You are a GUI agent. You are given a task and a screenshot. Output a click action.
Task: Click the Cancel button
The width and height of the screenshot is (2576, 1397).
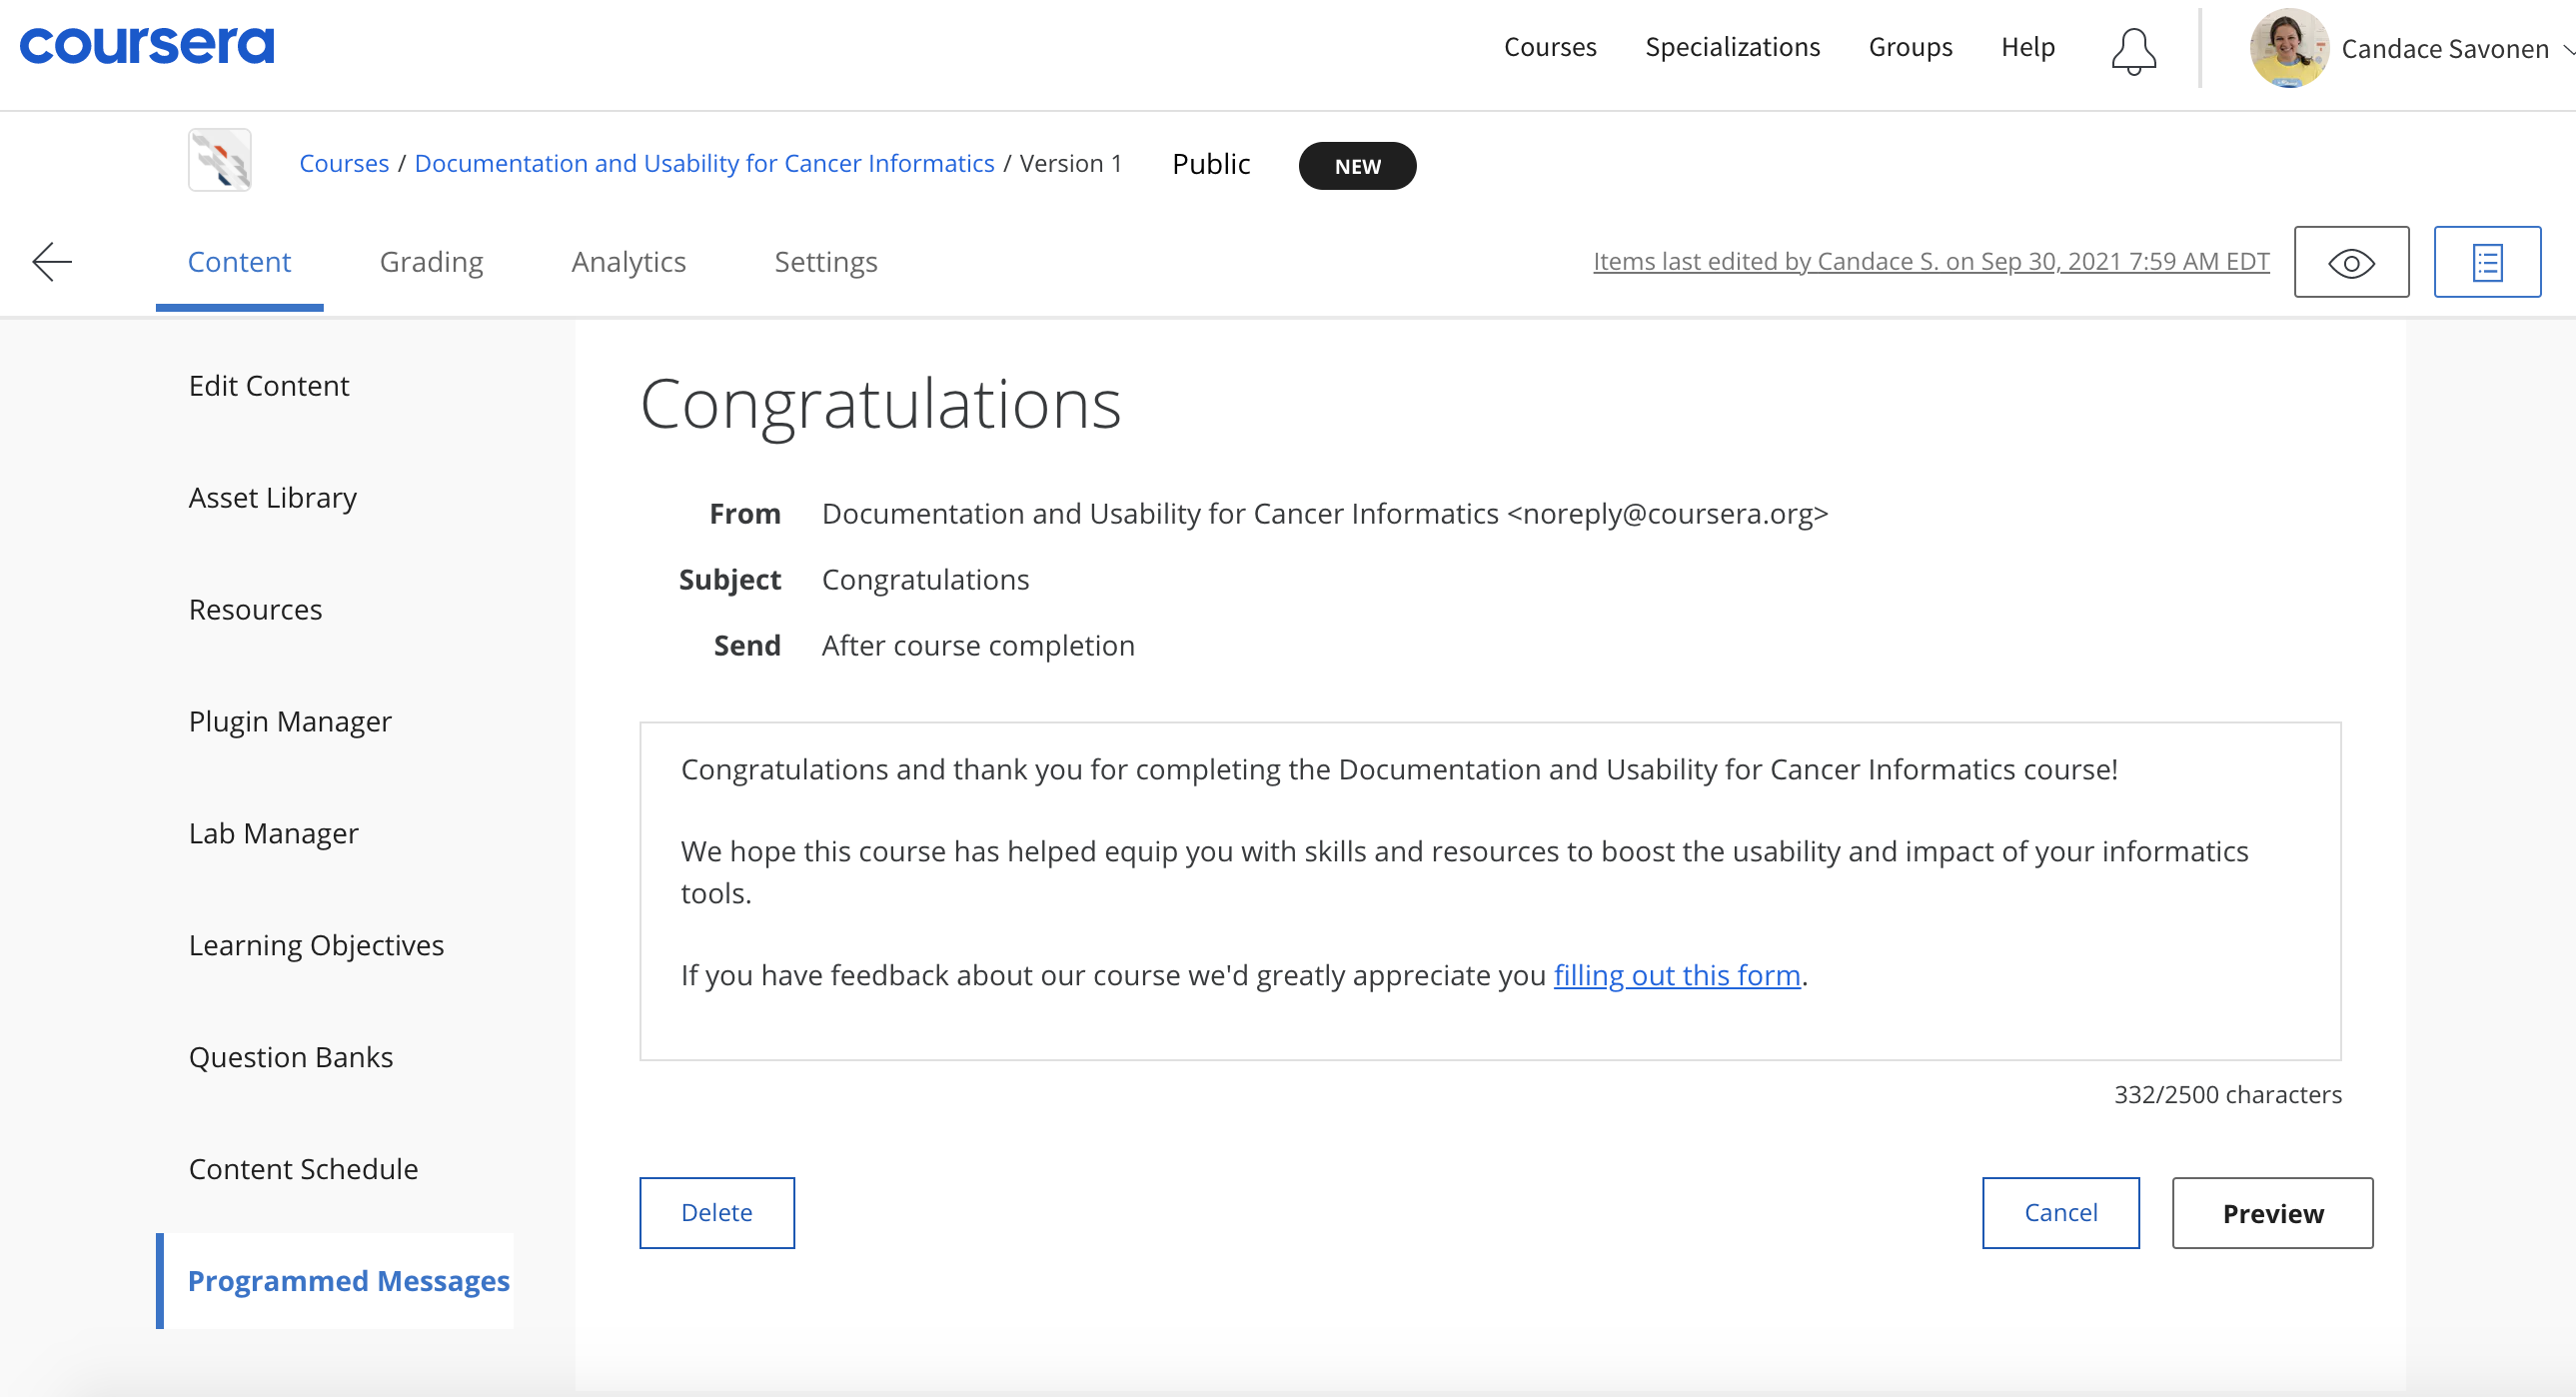click(x=2060, y=1212)
